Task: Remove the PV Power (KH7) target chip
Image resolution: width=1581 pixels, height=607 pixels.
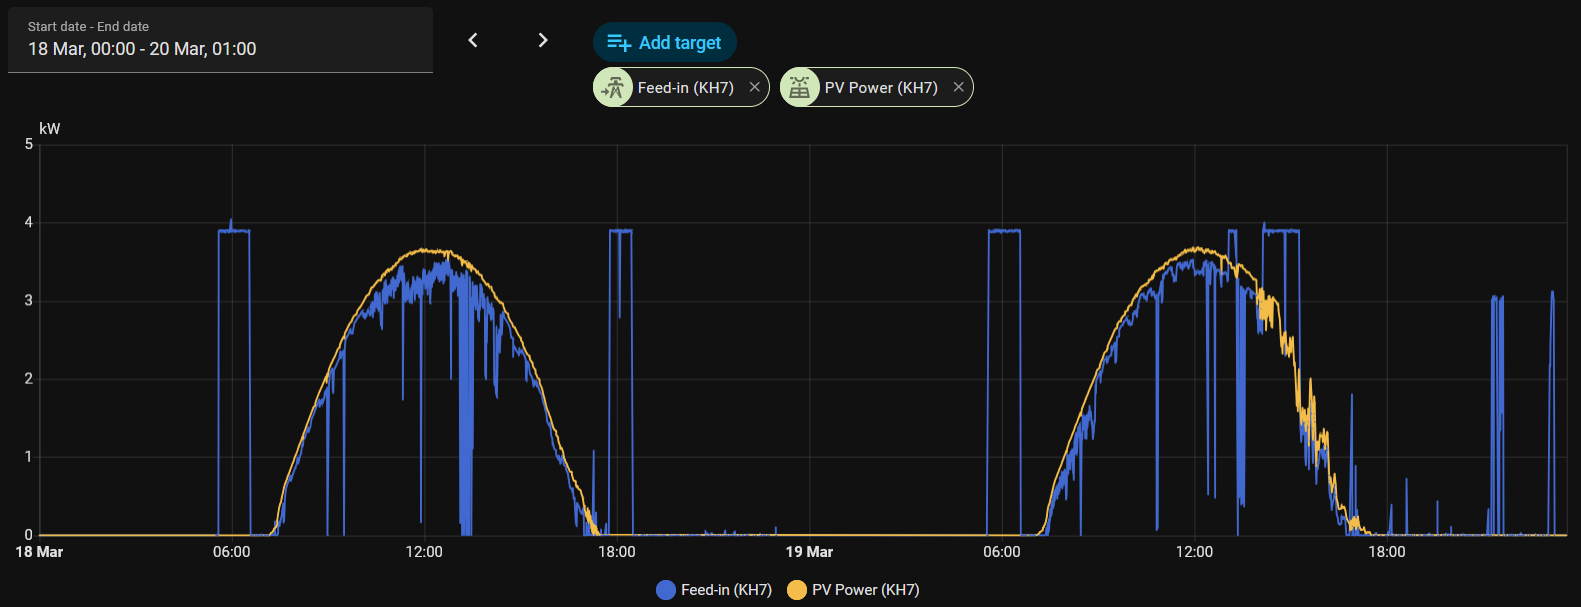Action: (958, 87)
